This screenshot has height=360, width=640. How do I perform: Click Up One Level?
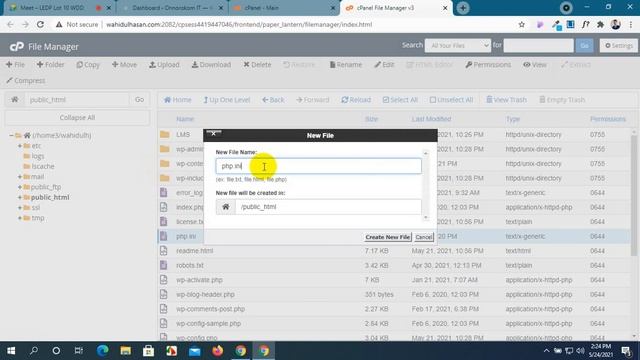(227, 100)
